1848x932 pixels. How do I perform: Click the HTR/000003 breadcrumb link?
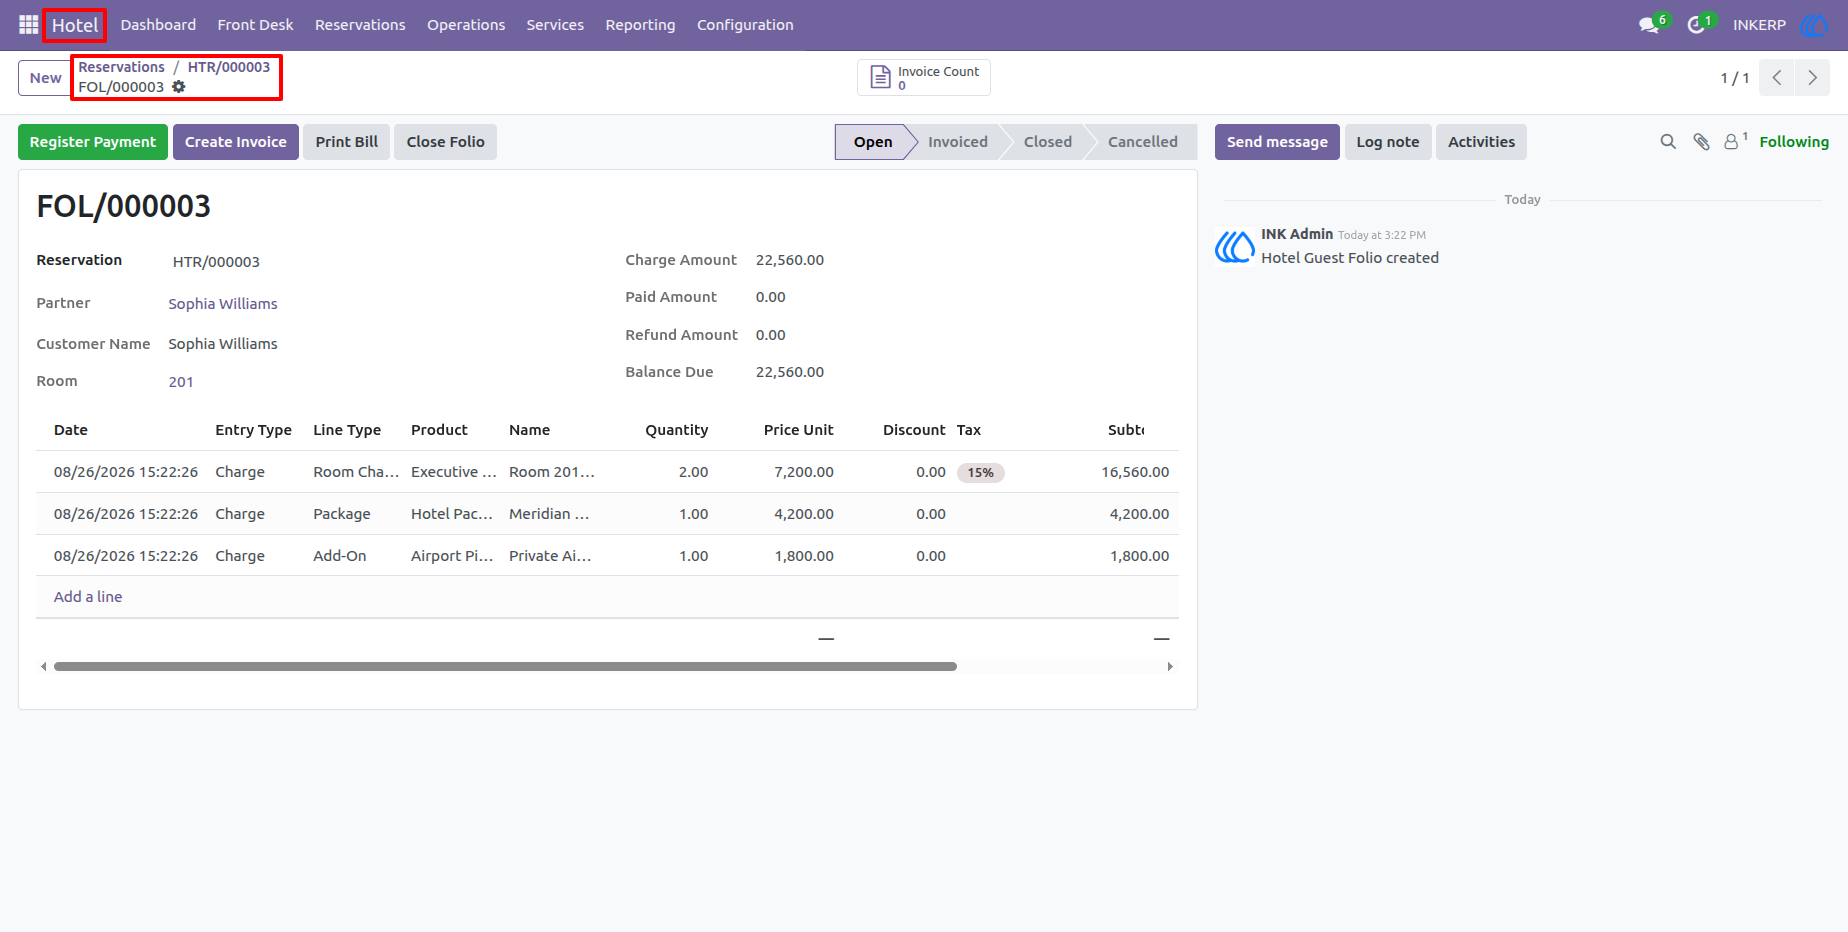tap(229, 67)
